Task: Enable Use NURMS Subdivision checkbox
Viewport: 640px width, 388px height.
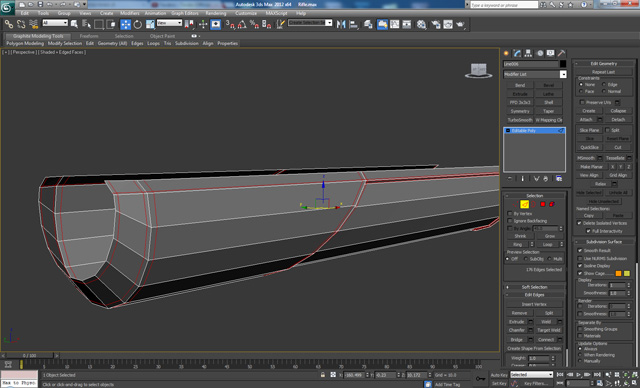Action: [x=580, y=258]
